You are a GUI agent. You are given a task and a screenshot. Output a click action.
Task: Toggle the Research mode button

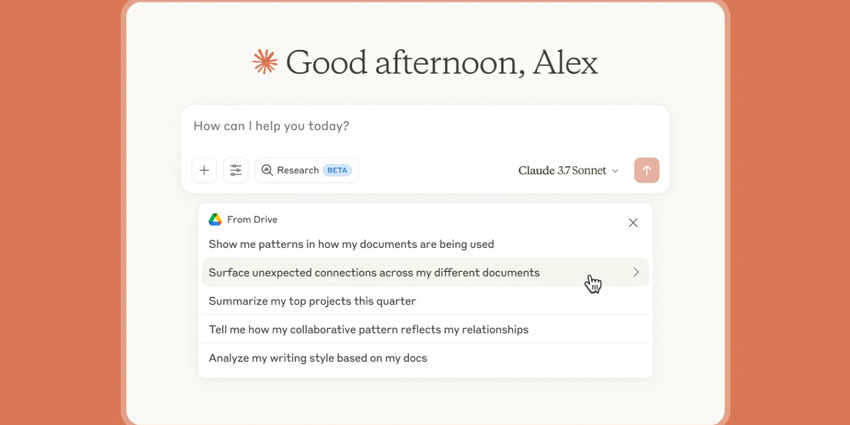pyautogui.click(x=307, y=170)
